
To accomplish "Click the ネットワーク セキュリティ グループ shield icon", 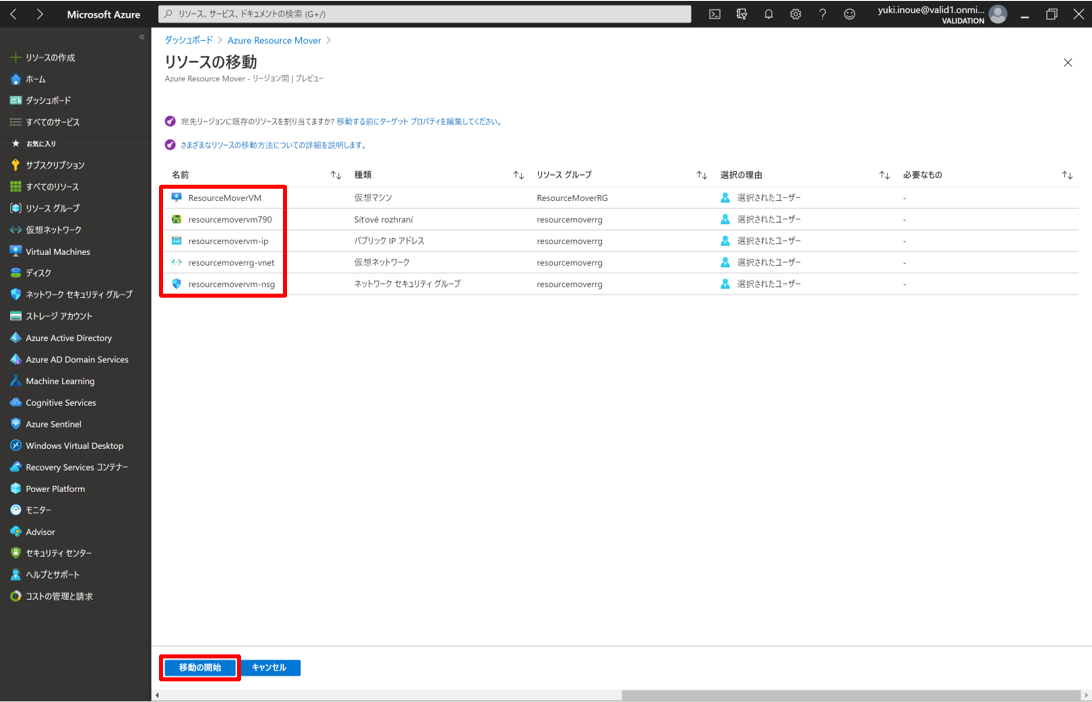I will [x=15, y=295].
